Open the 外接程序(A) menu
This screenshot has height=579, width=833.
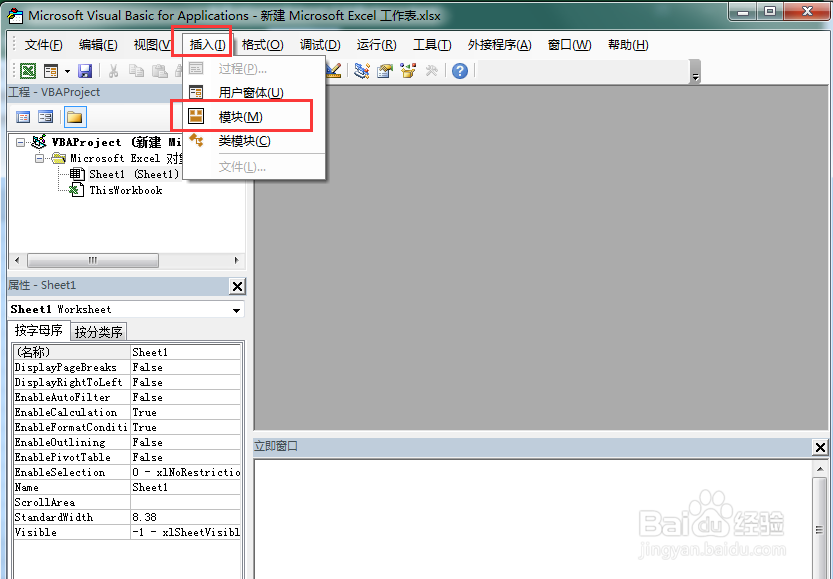pos(499,45)
